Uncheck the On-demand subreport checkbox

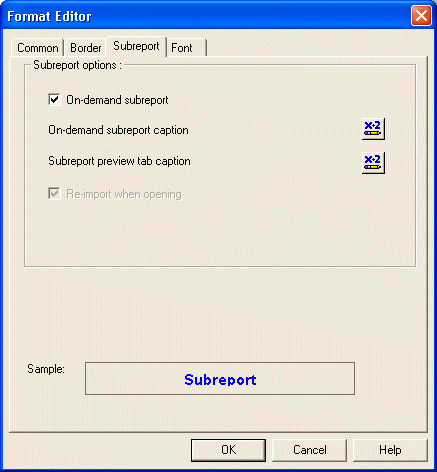click(54, 100)
